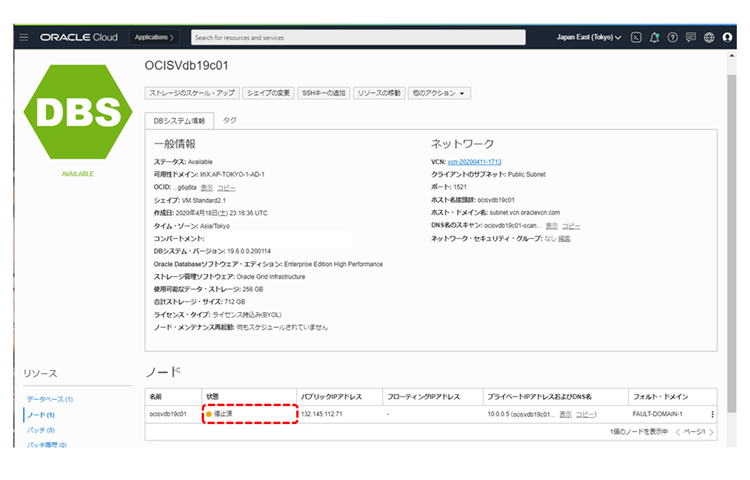Open the announcements bell icon
The height and width of the screenshot is (480, 750).
click(654, 37)
